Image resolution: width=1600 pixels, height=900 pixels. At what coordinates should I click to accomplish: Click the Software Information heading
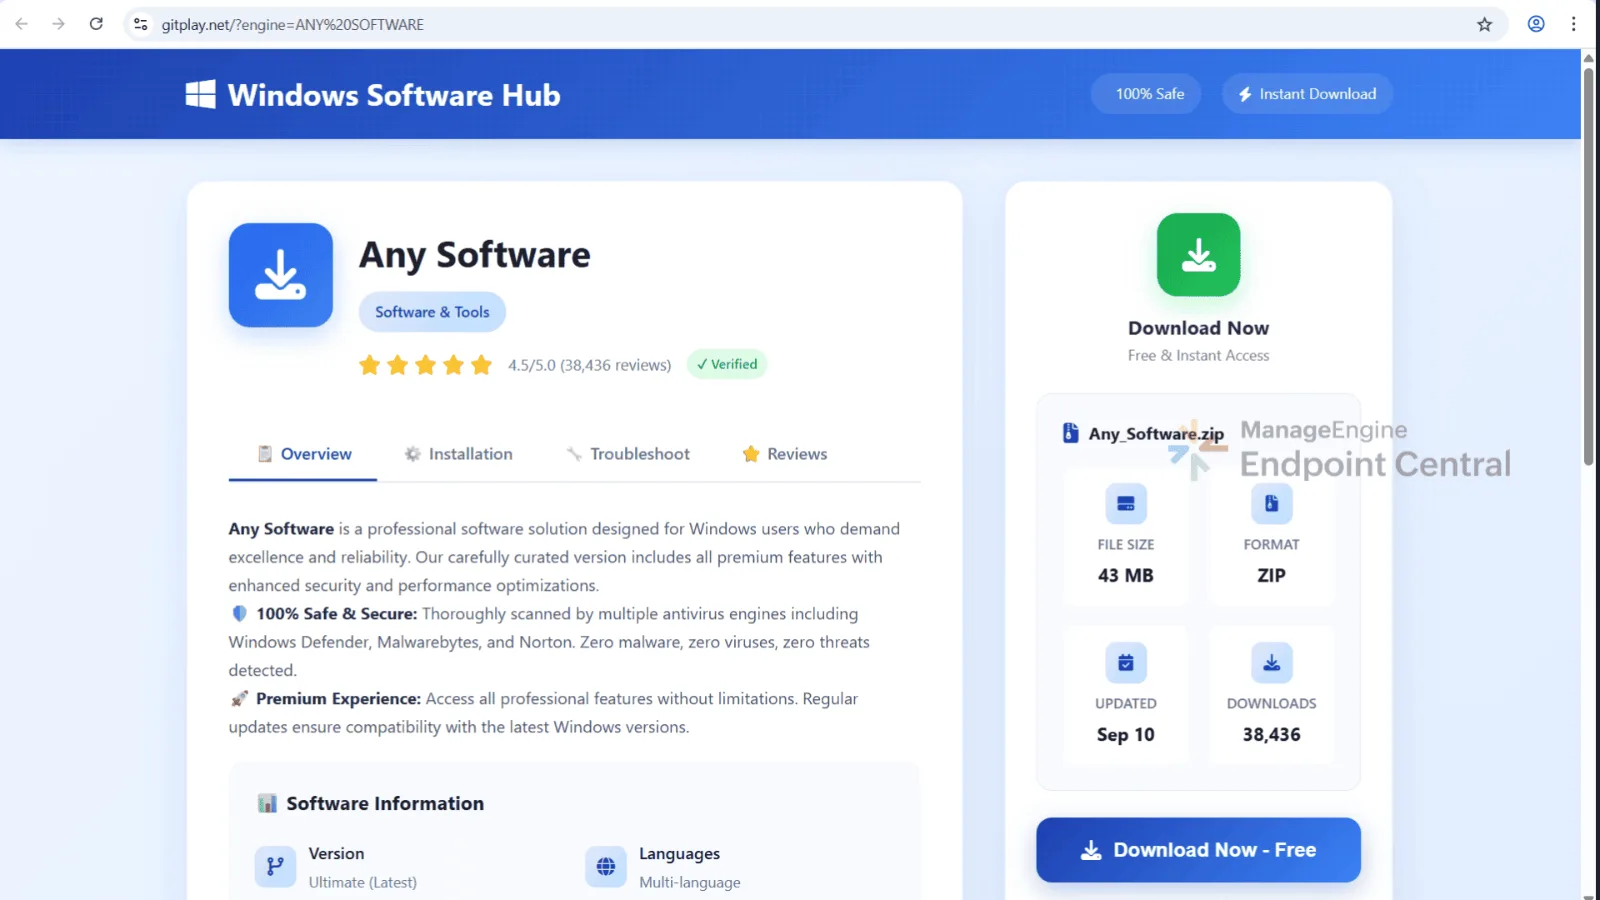tap(385, 803)
